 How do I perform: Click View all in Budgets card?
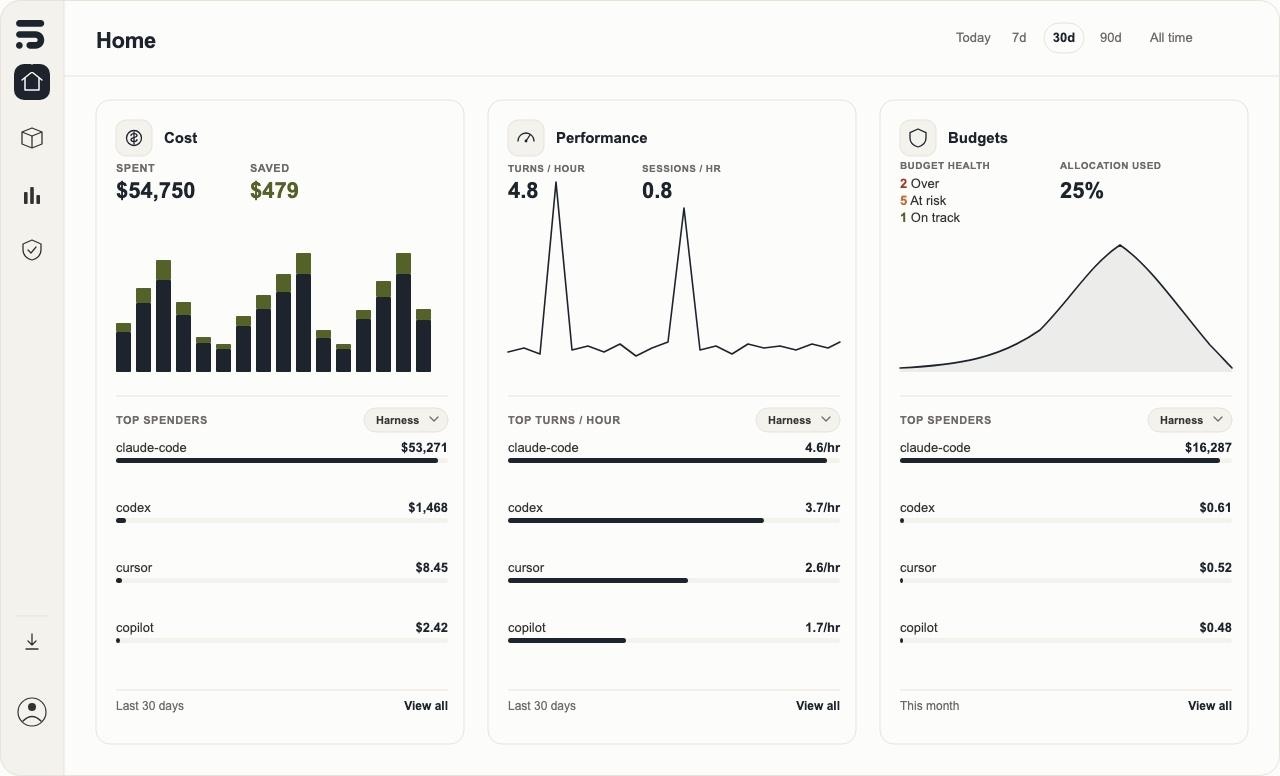[1210, 706]
